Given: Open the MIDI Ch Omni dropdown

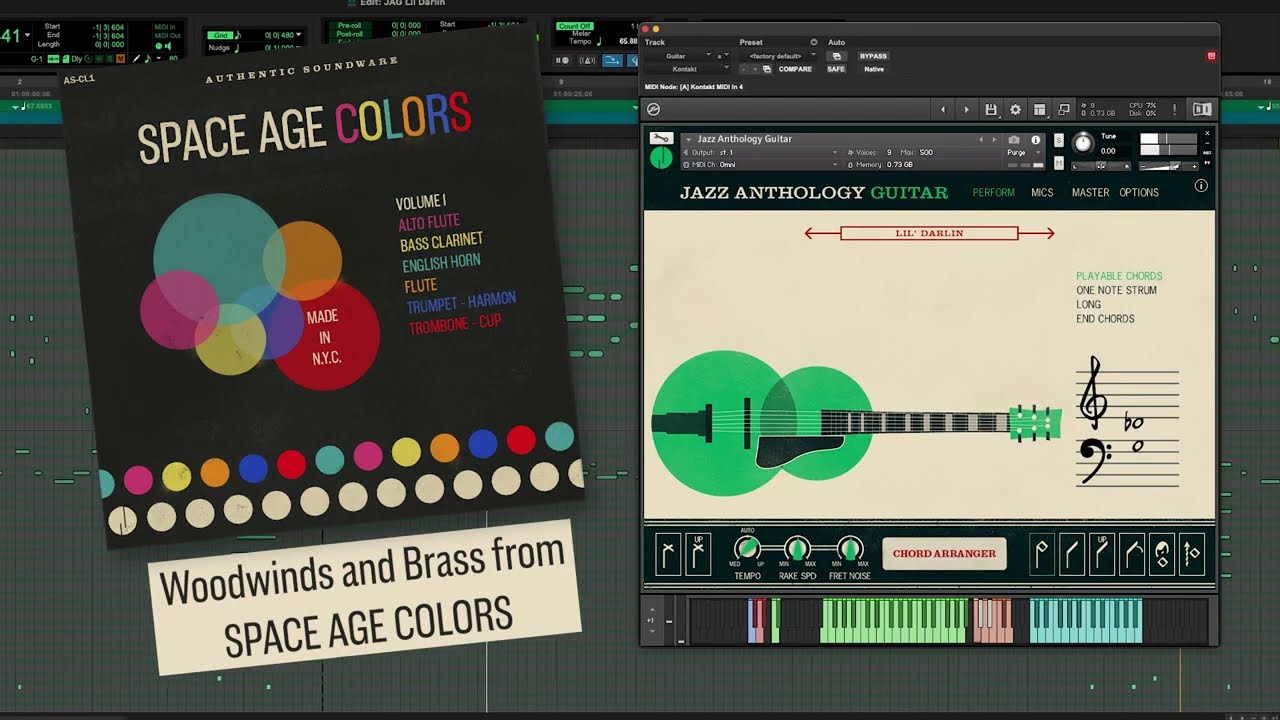Looking at the screenshot, I should [x=761, y=165].
